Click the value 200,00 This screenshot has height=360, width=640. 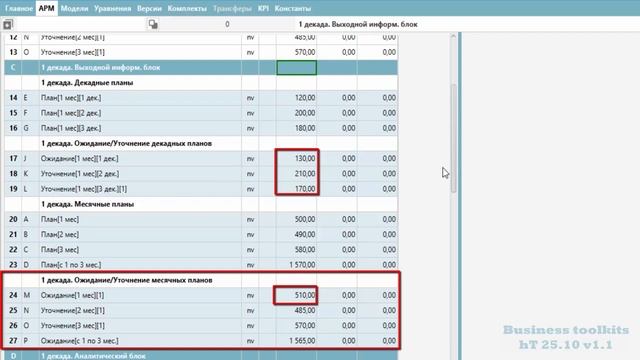click(x=305, y=113)
